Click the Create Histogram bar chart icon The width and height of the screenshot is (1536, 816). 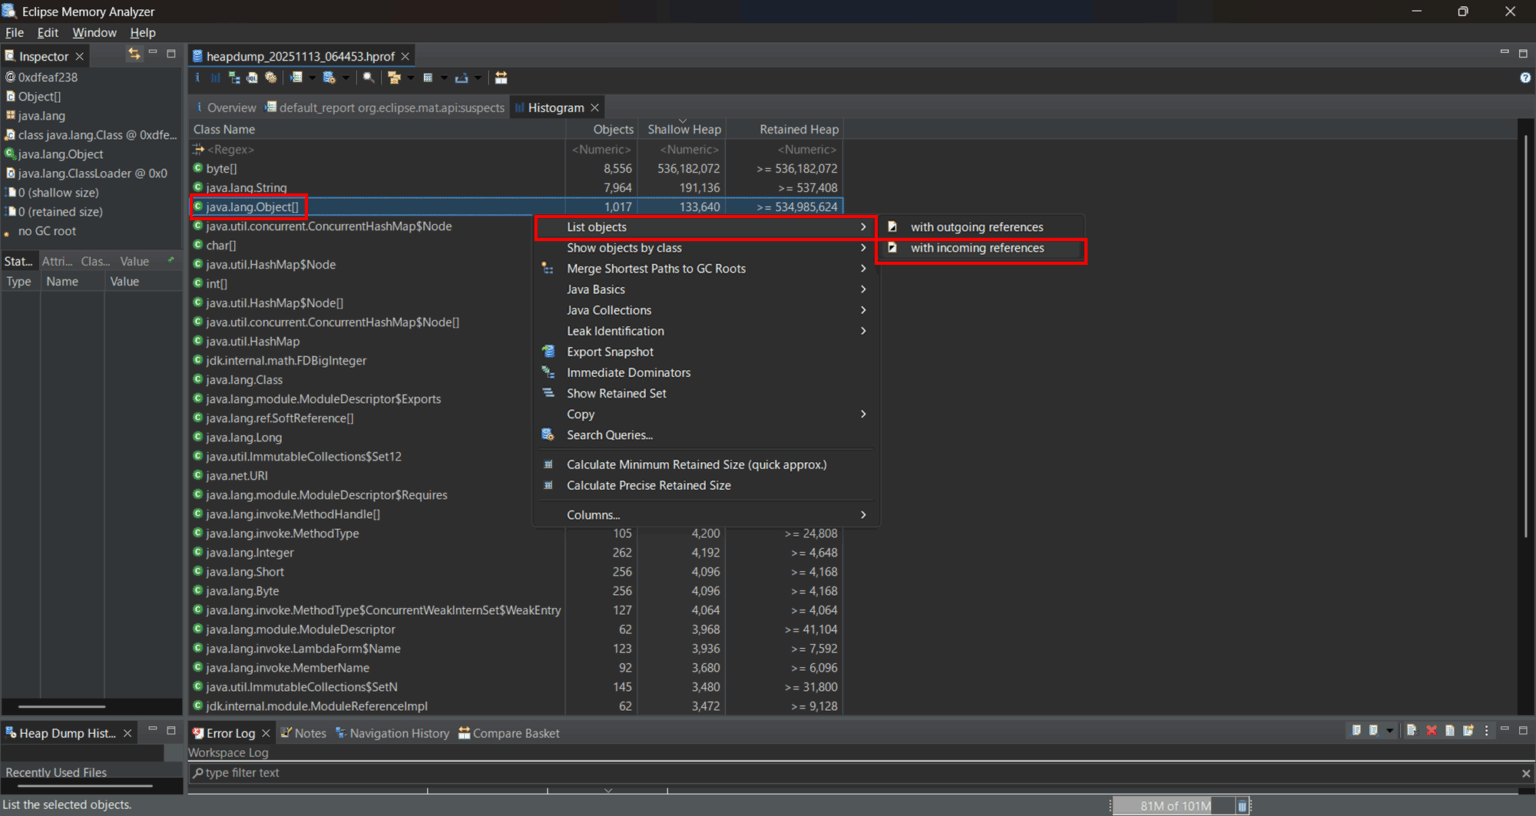215,77
